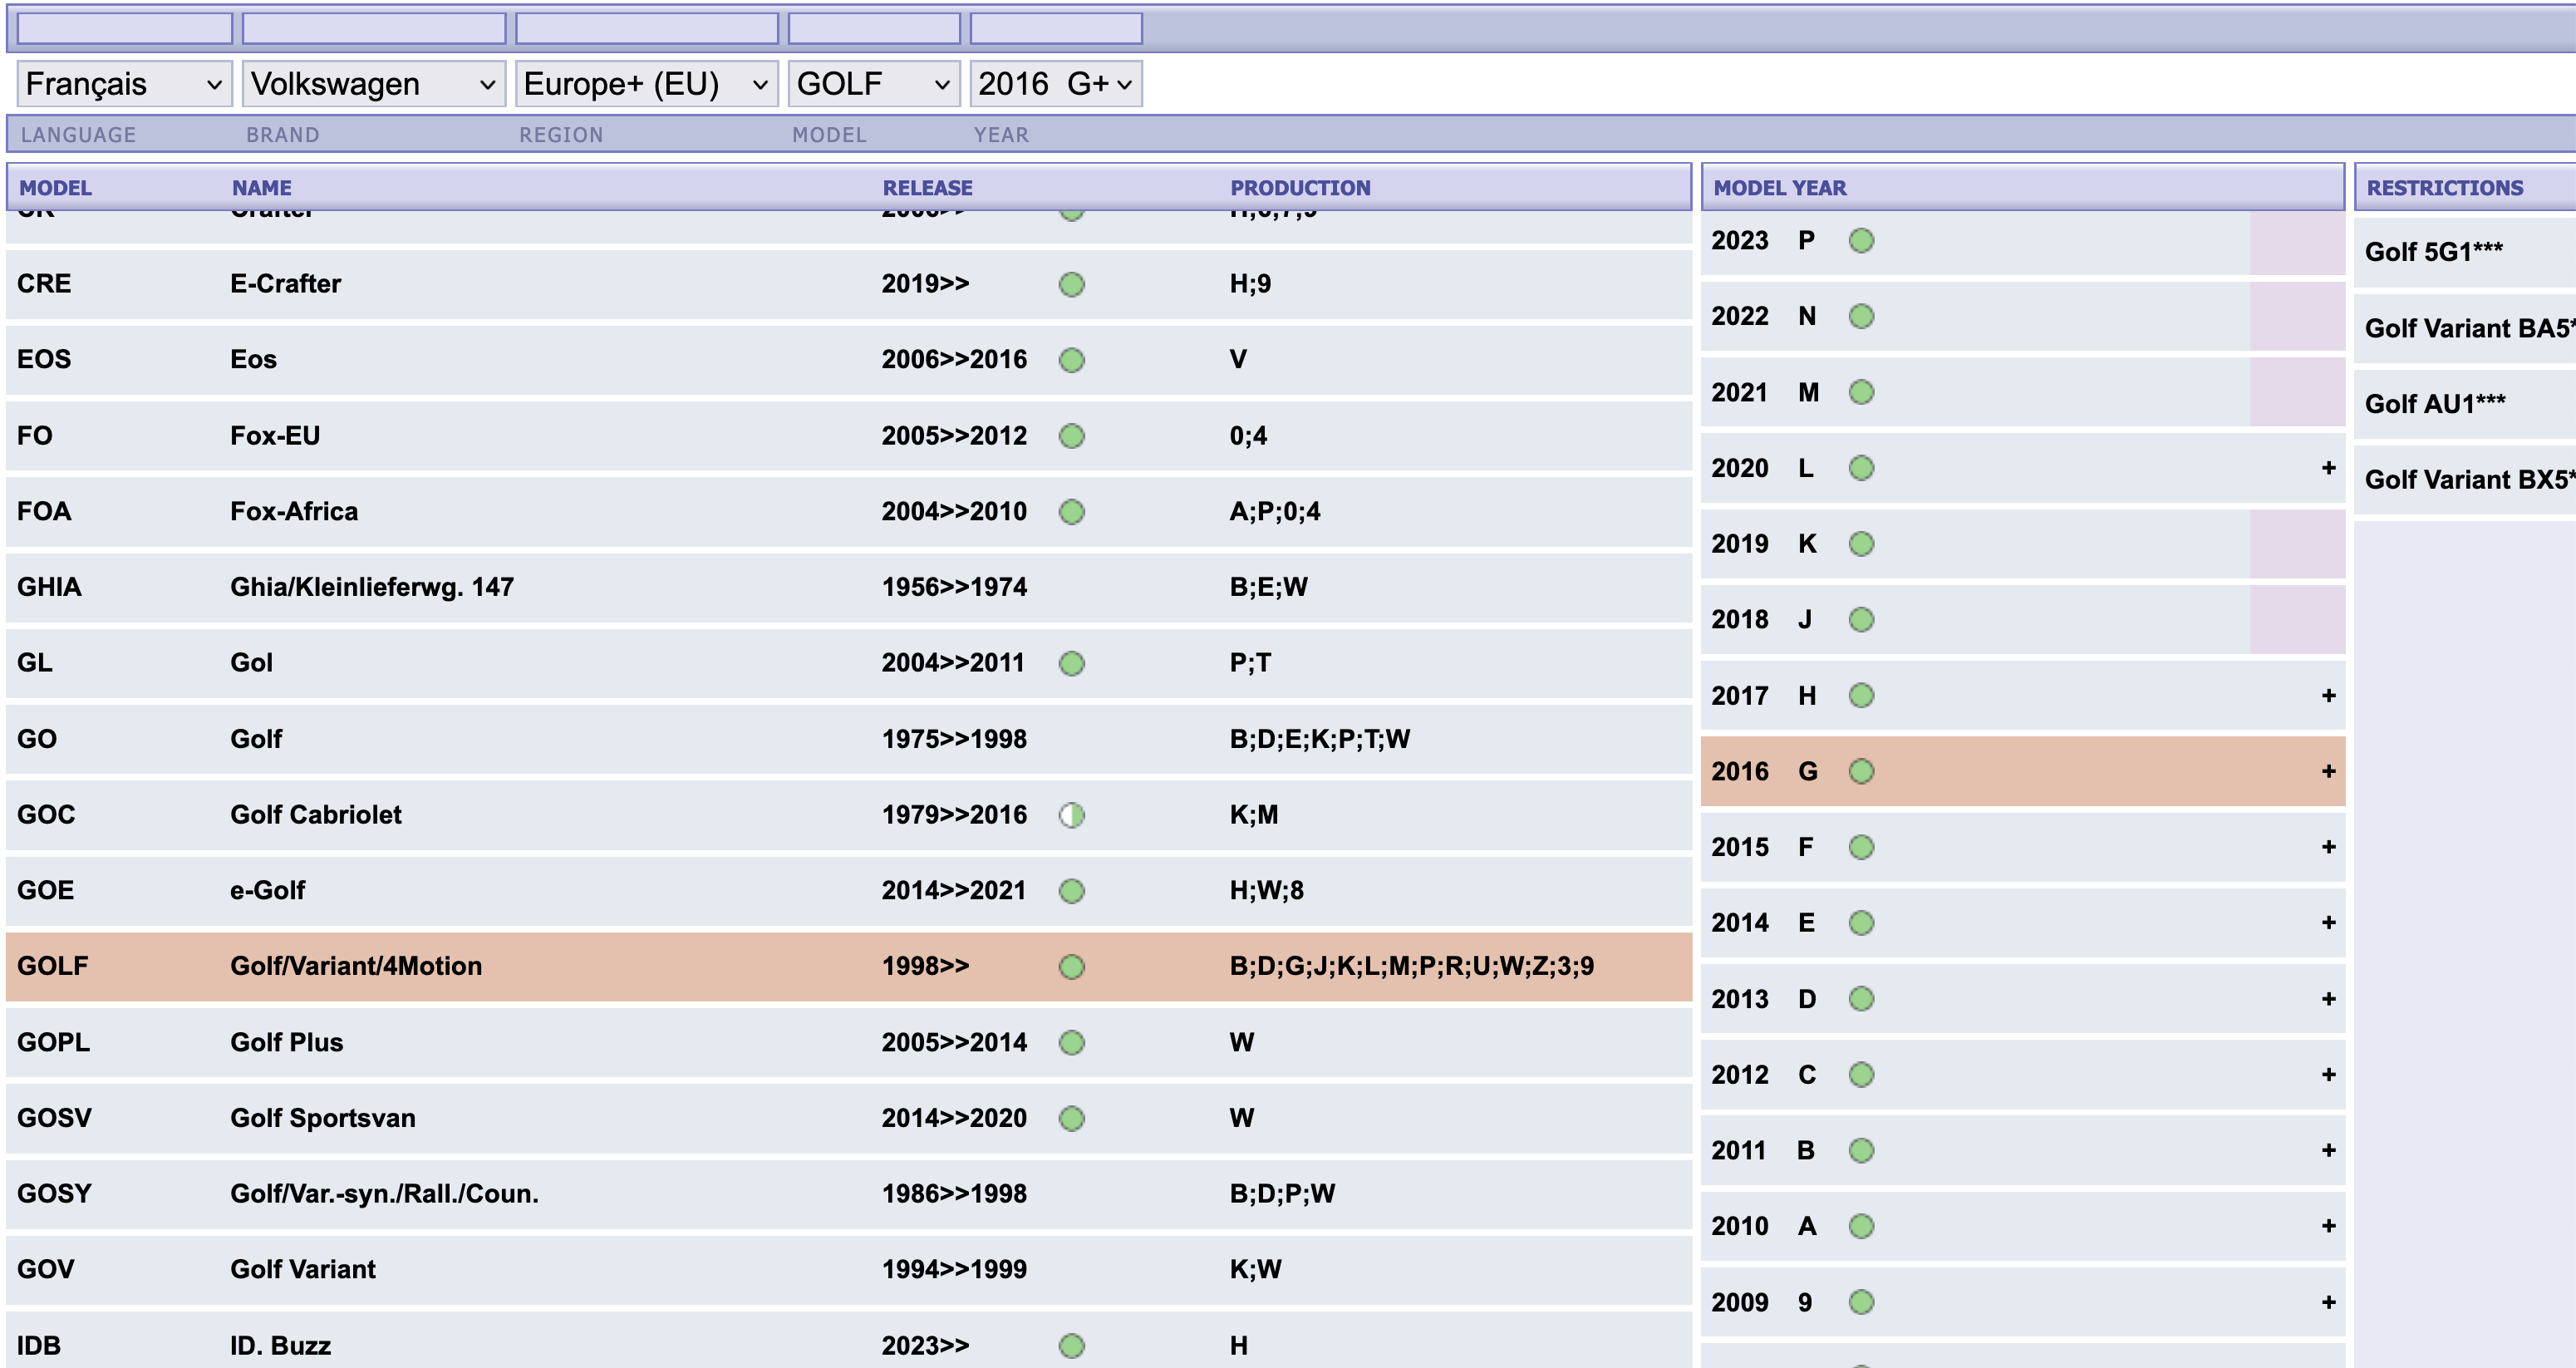Click the green status dot for ID. Buzz
The image size is (2576, 1368).
pos(1072,1346)
